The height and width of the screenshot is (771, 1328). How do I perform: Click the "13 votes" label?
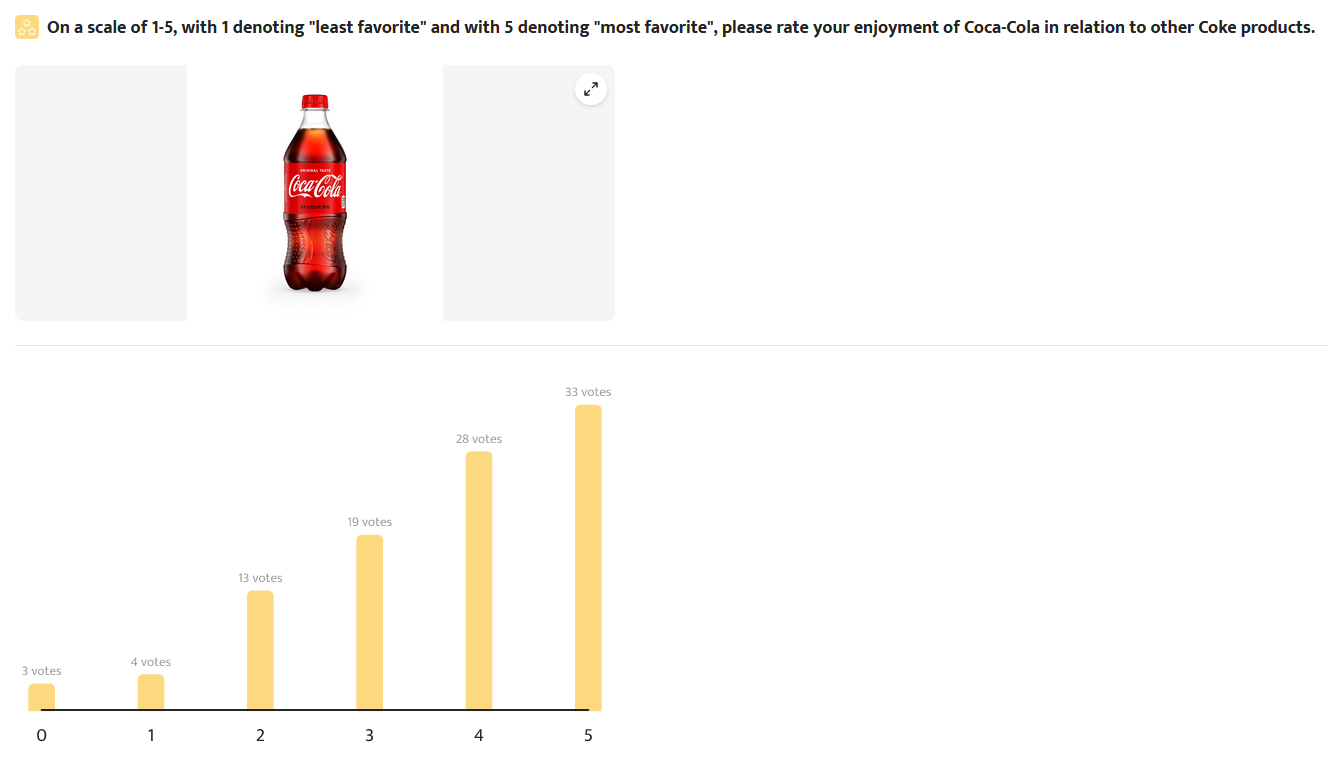pos(260,578)
